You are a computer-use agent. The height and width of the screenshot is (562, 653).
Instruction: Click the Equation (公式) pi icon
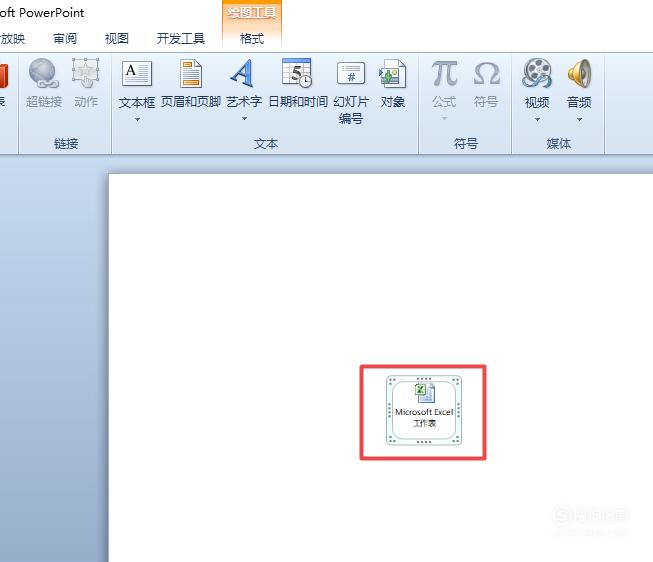(x=444, y=73)
